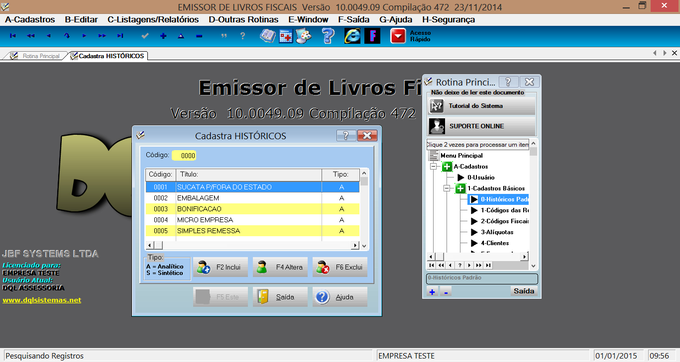Open SUPORTE ONLINE
Image resolution: width=680 pixels, height=362 pixels.
pyautogui.click(x=481, y=126)
